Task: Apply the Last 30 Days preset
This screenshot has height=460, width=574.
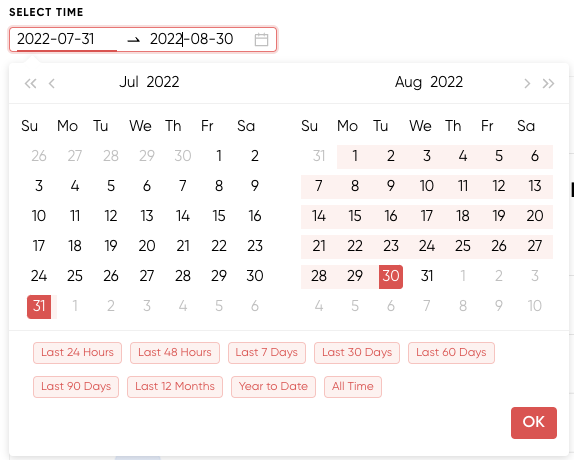Action: (357, 353)
